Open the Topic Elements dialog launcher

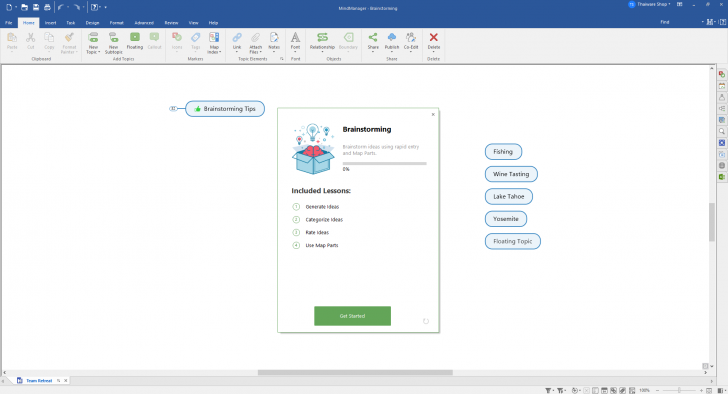click(282, 59)
